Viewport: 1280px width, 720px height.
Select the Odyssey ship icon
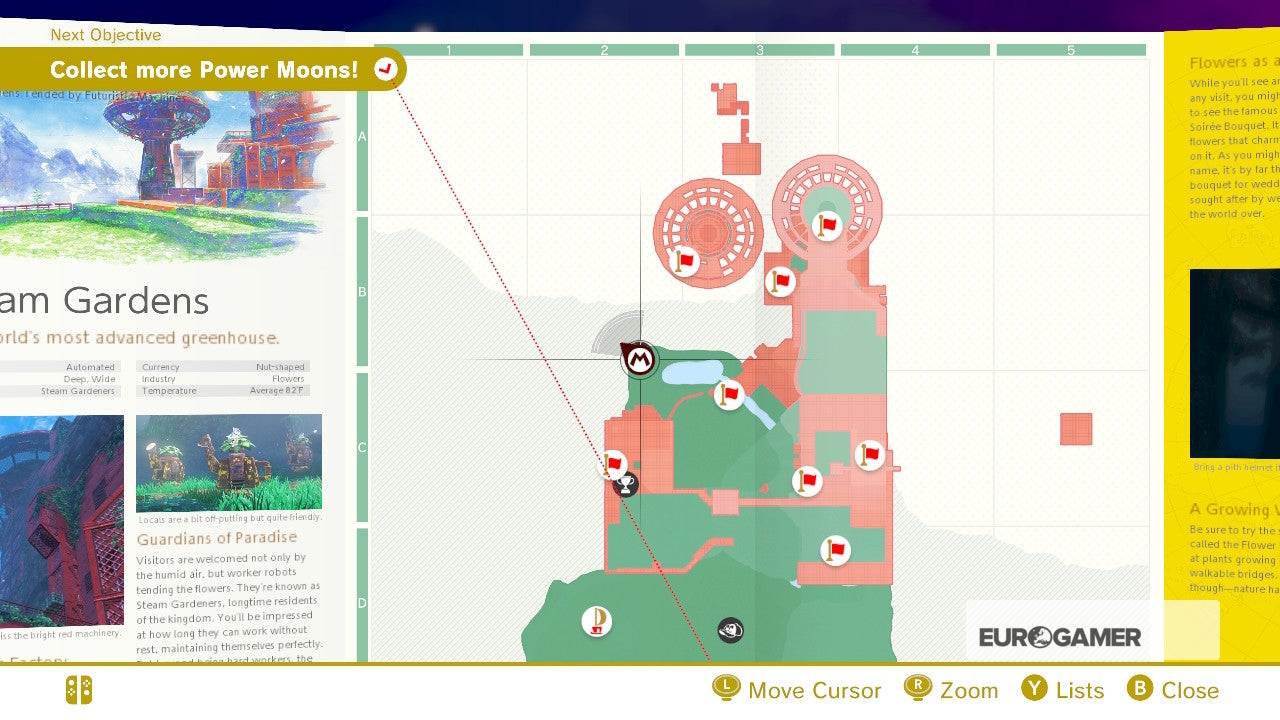pos(597,622)
